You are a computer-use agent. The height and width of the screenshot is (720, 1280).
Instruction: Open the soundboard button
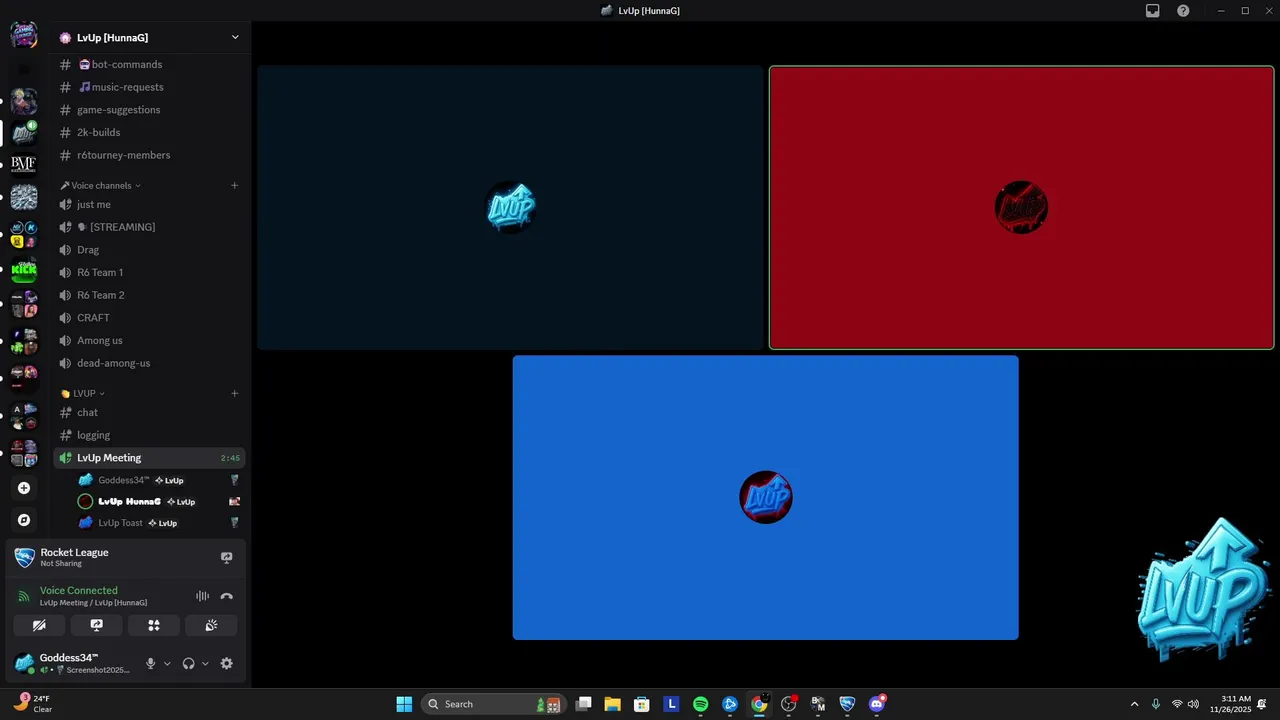click(x=211, y=625)
